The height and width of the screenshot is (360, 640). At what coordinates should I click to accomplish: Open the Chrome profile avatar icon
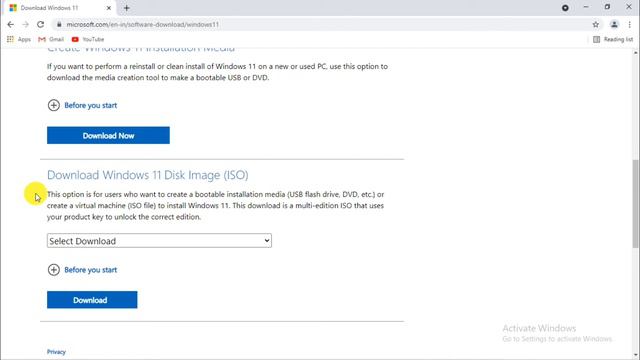pos(614,24)
